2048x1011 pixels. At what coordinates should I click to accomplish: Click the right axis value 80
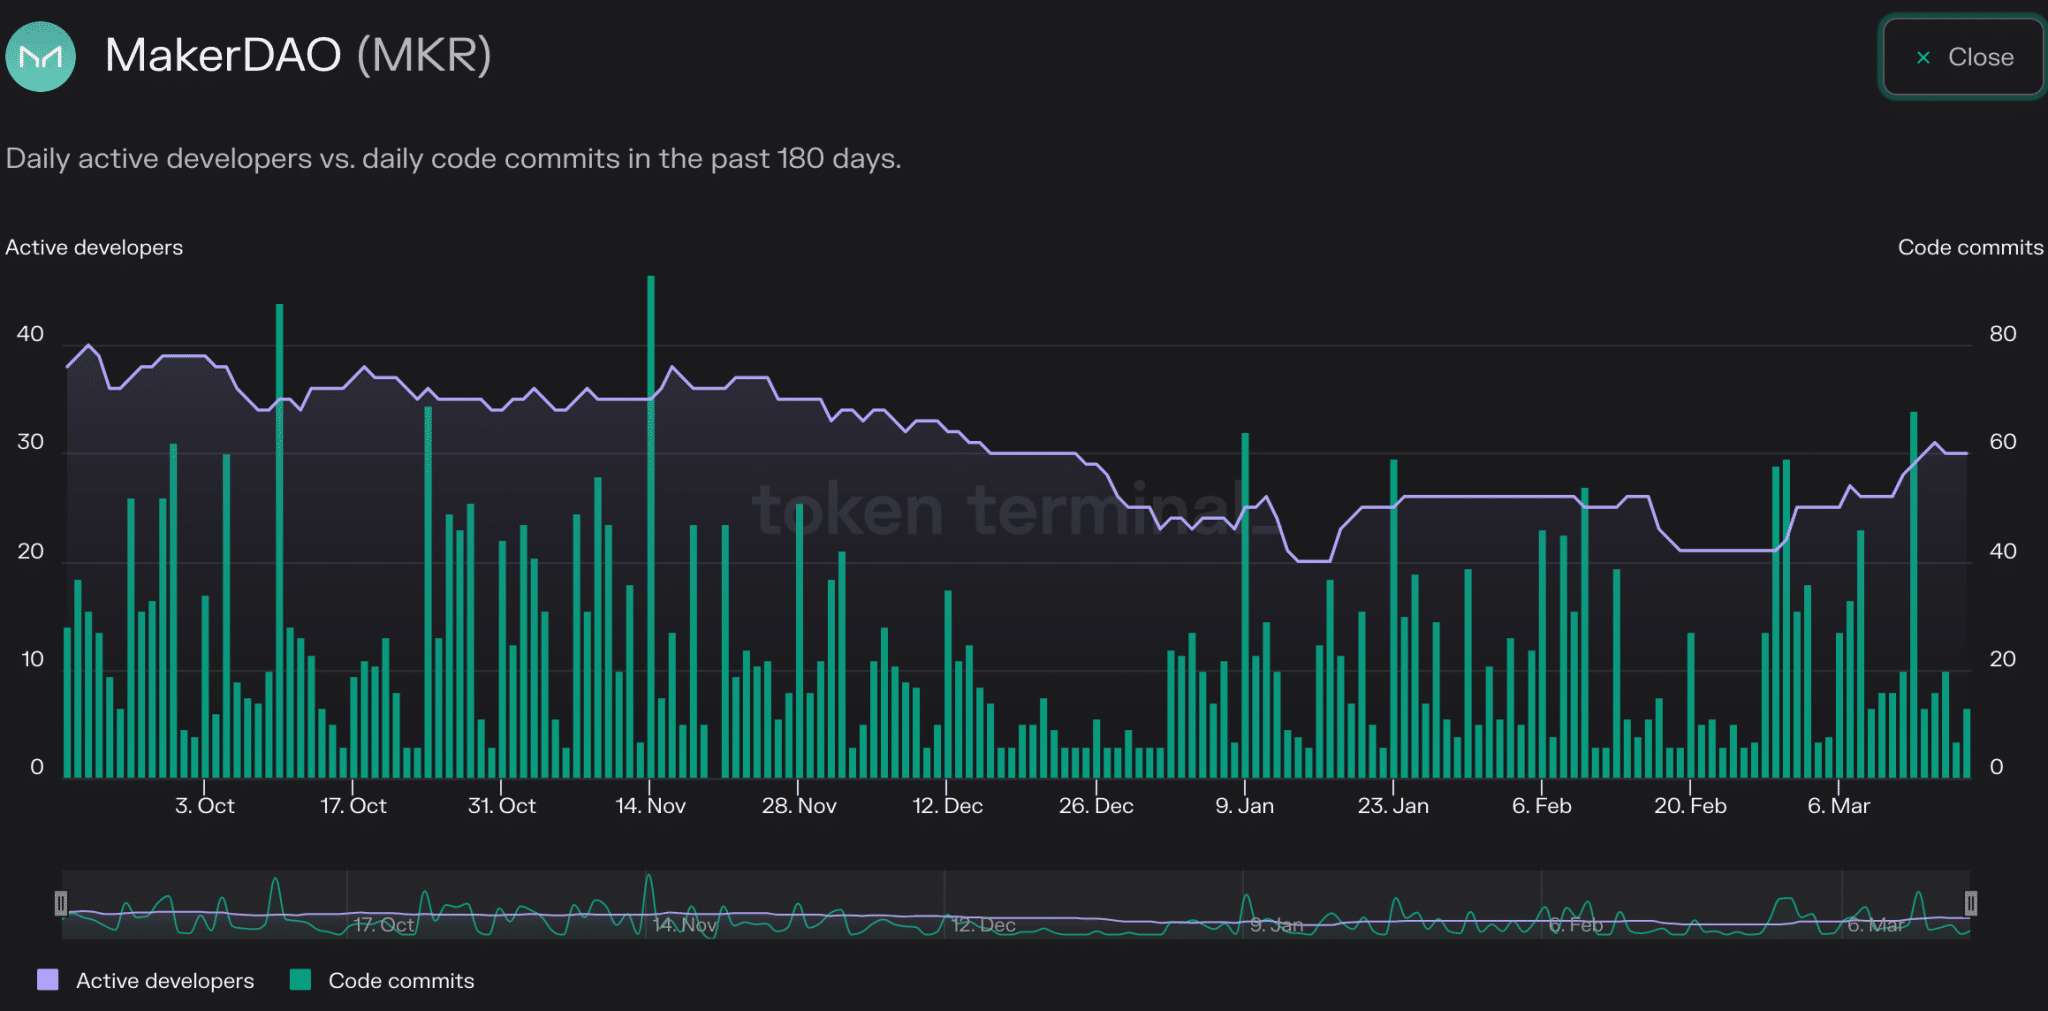(2003, 334)
